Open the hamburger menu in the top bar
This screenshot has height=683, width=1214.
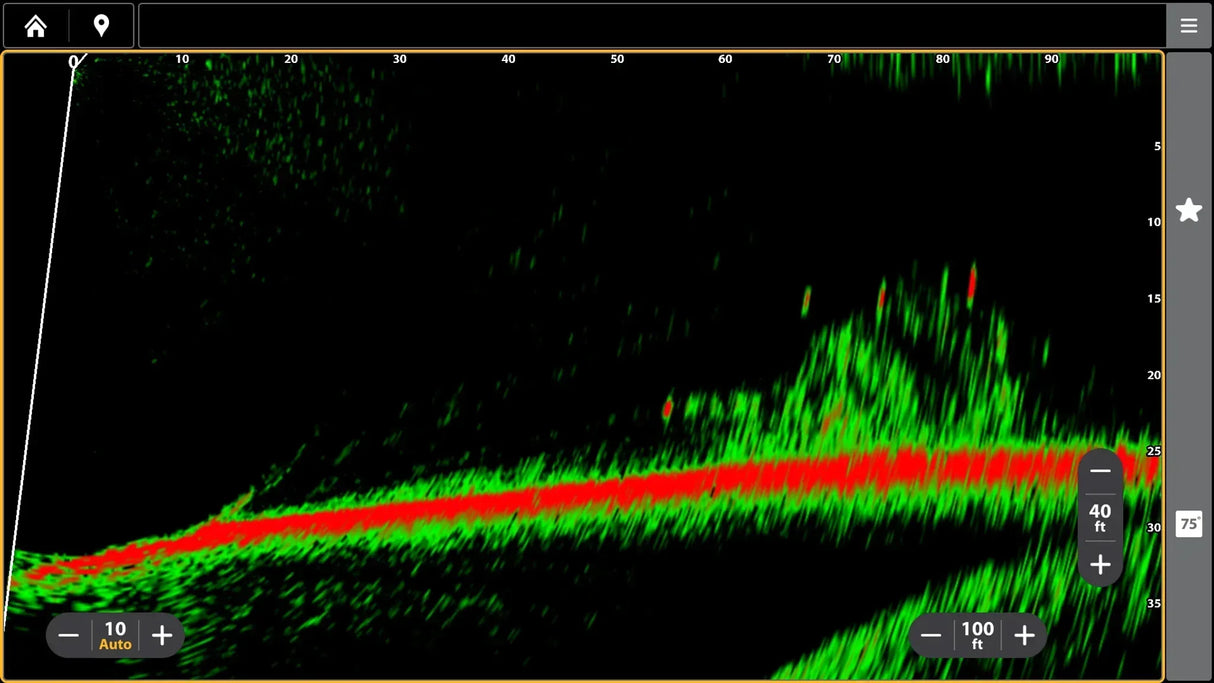pyautogui.click(x=1188, y=25)
